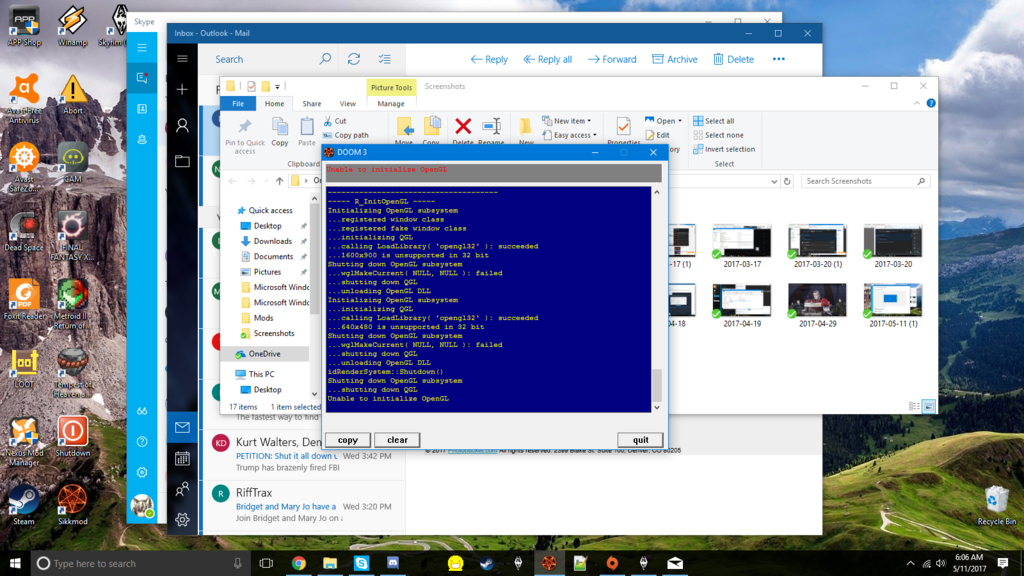Click Reply all in Outlook Mail

(x=547, y=59)
